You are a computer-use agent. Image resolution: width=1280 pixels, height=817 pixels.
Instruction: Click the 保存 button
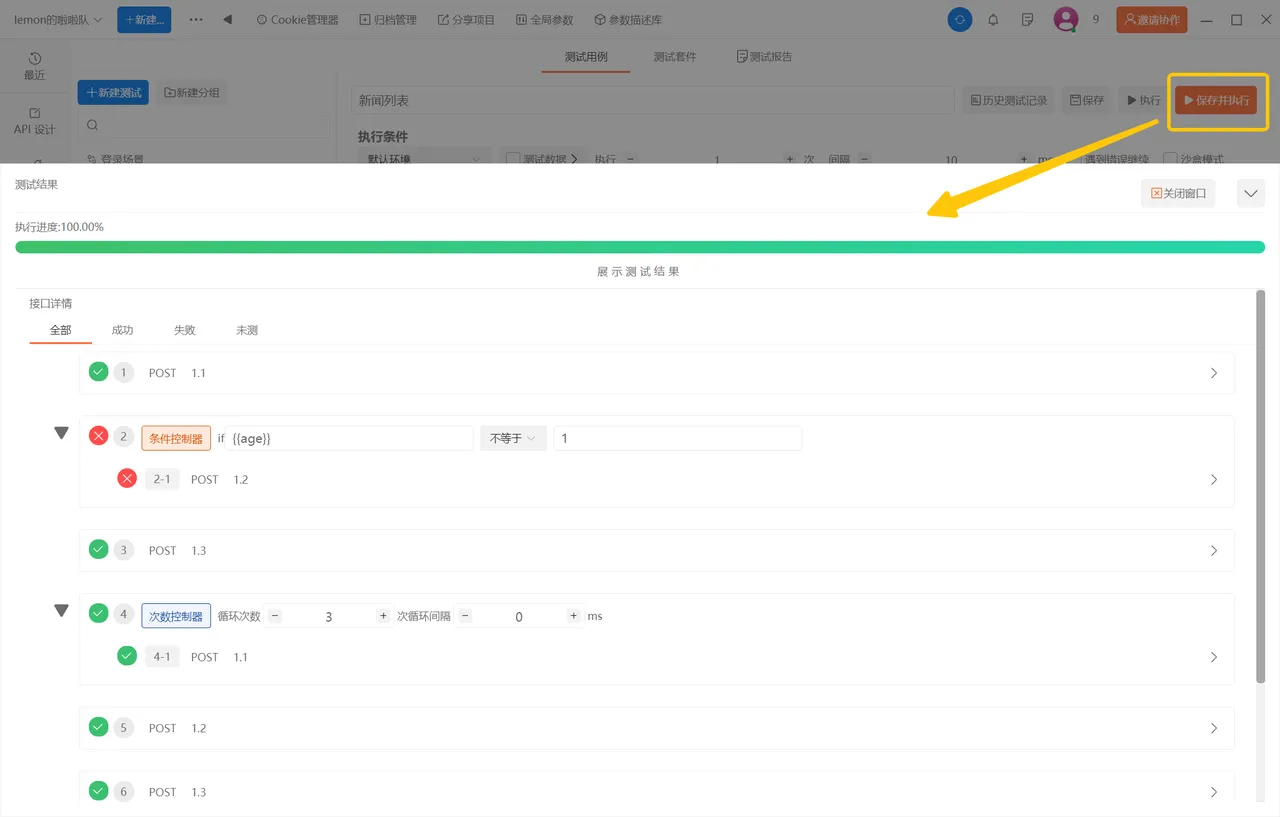[1086, 100]
